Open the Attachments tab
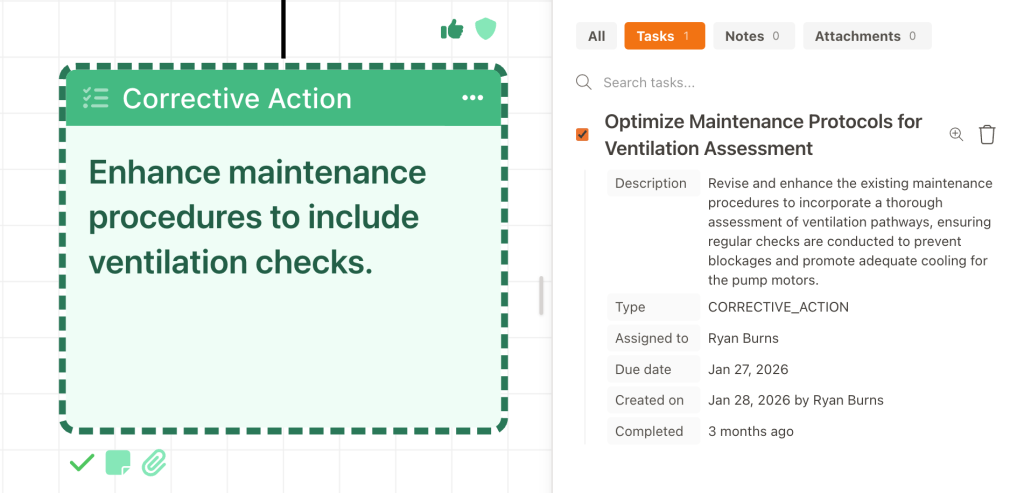Viewport: 1024px width, 493px height. pos(867,36)
